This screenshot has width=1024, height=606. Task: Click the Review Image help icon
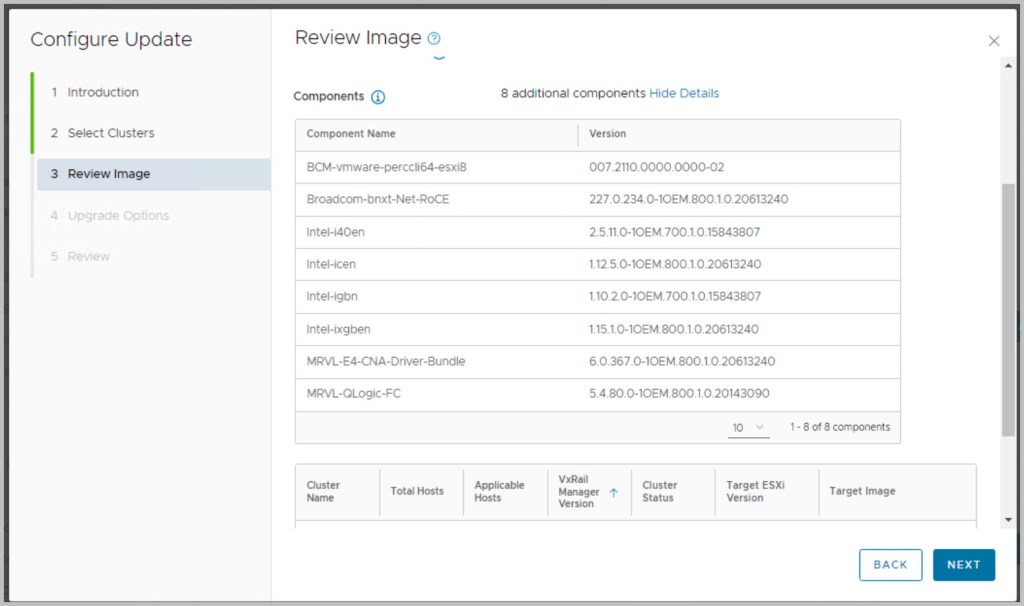(x=434, y=39)
